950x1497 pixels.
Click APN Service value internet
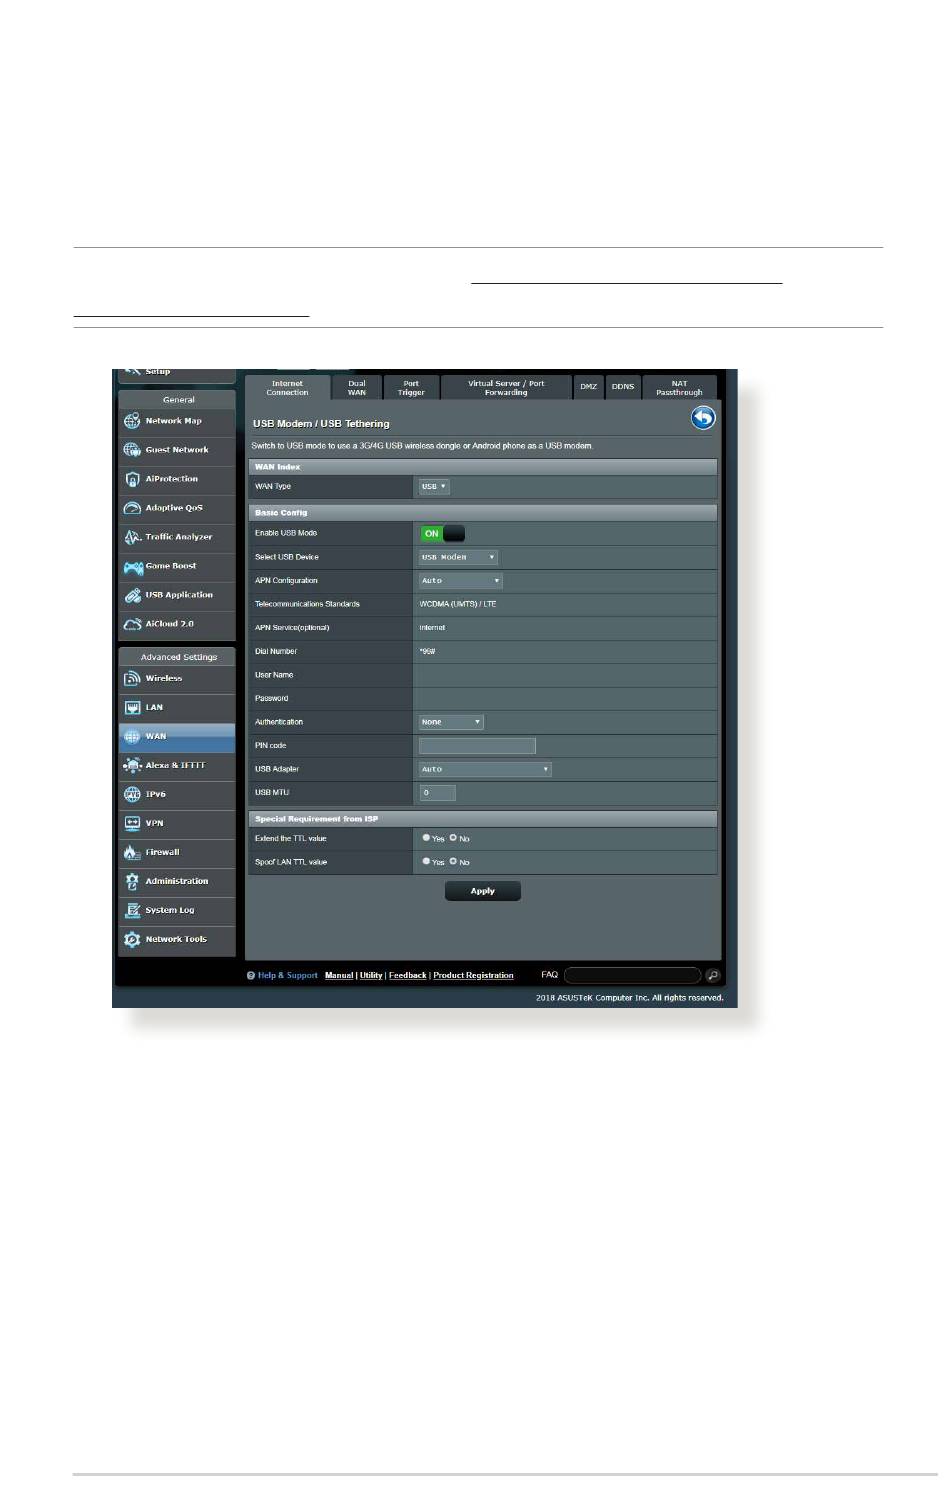click(x=432, y=628)
